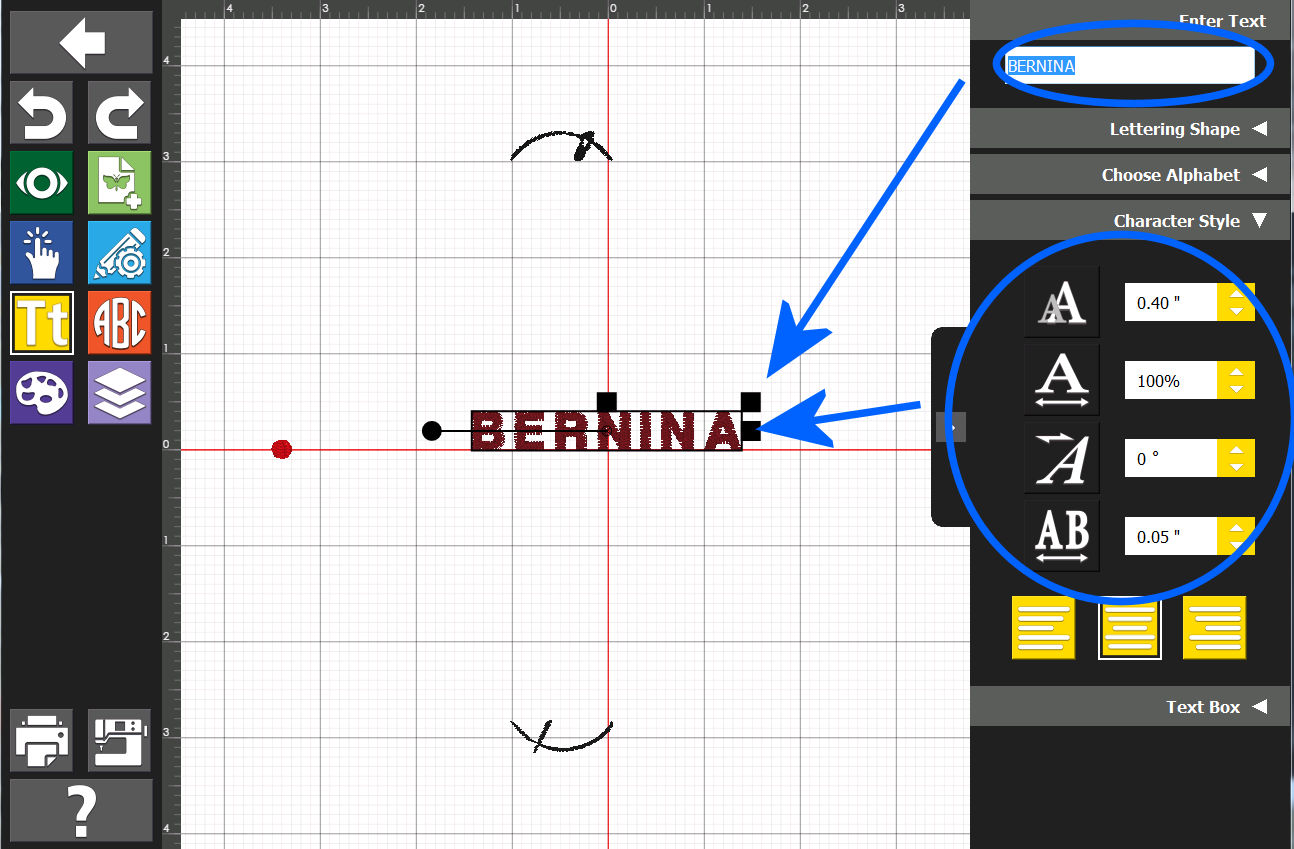The image size is (1294, 849).
Task: Toggle the eye preview view
Action: (x=41, y=182)
